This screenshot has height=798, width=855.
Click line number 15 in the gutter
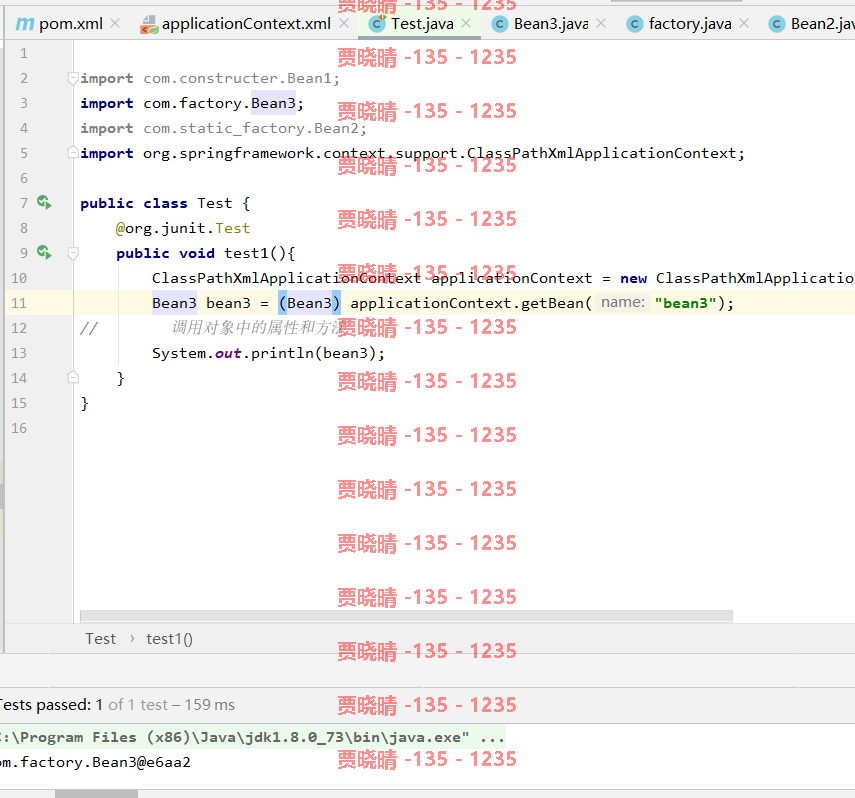click(x=19, y=403)
